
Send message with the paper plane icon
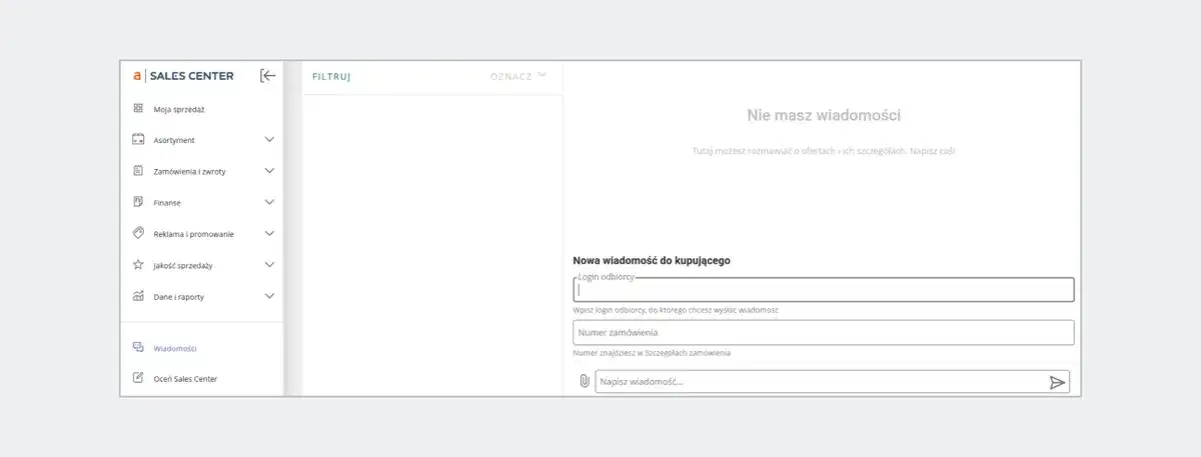click(1057, 382)
